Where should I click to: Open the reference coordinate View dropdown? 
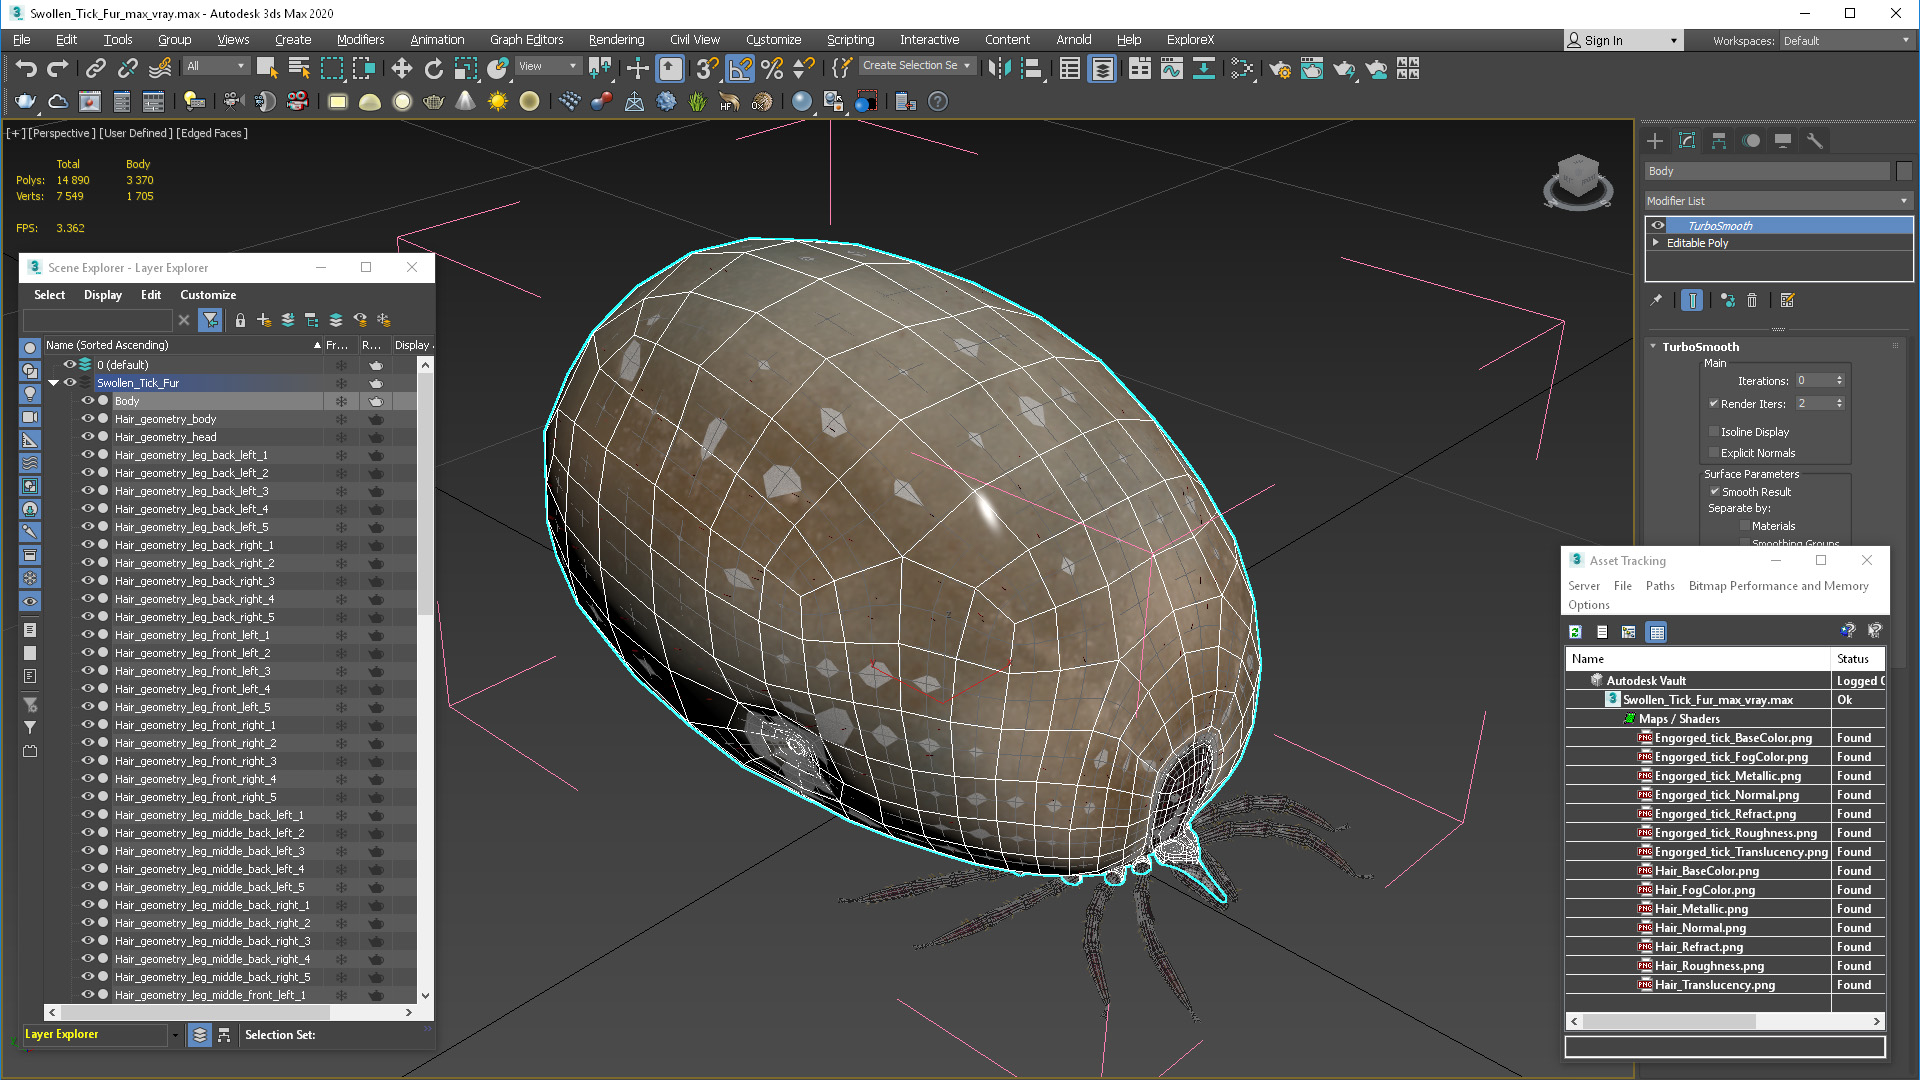[x=548, y=66]
